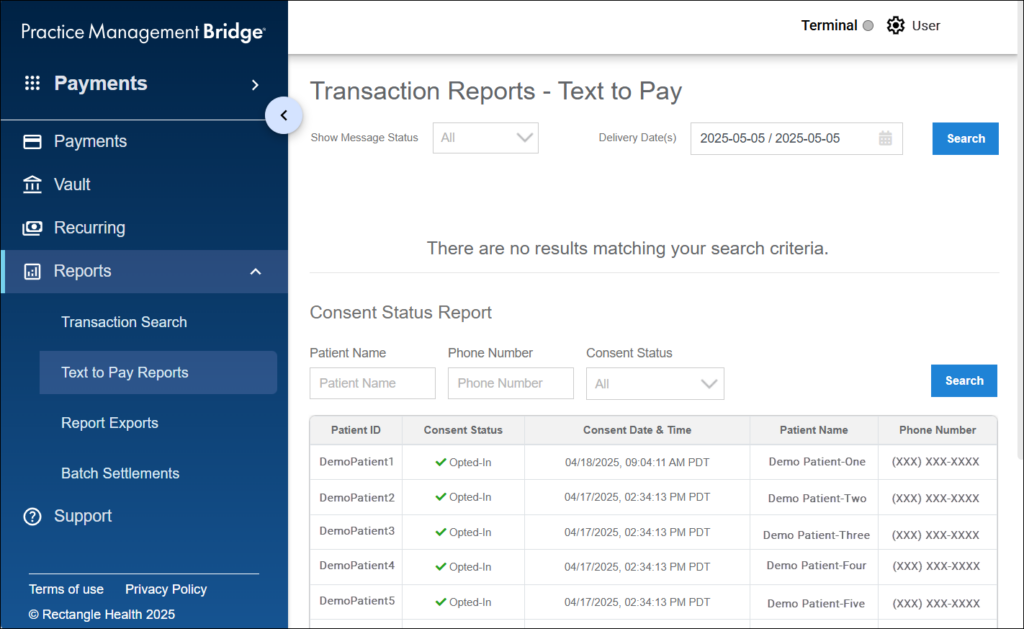Screen dimensions: 1024x629
Task: Select the DemoPatient2 cell
Action: [357, 498]
